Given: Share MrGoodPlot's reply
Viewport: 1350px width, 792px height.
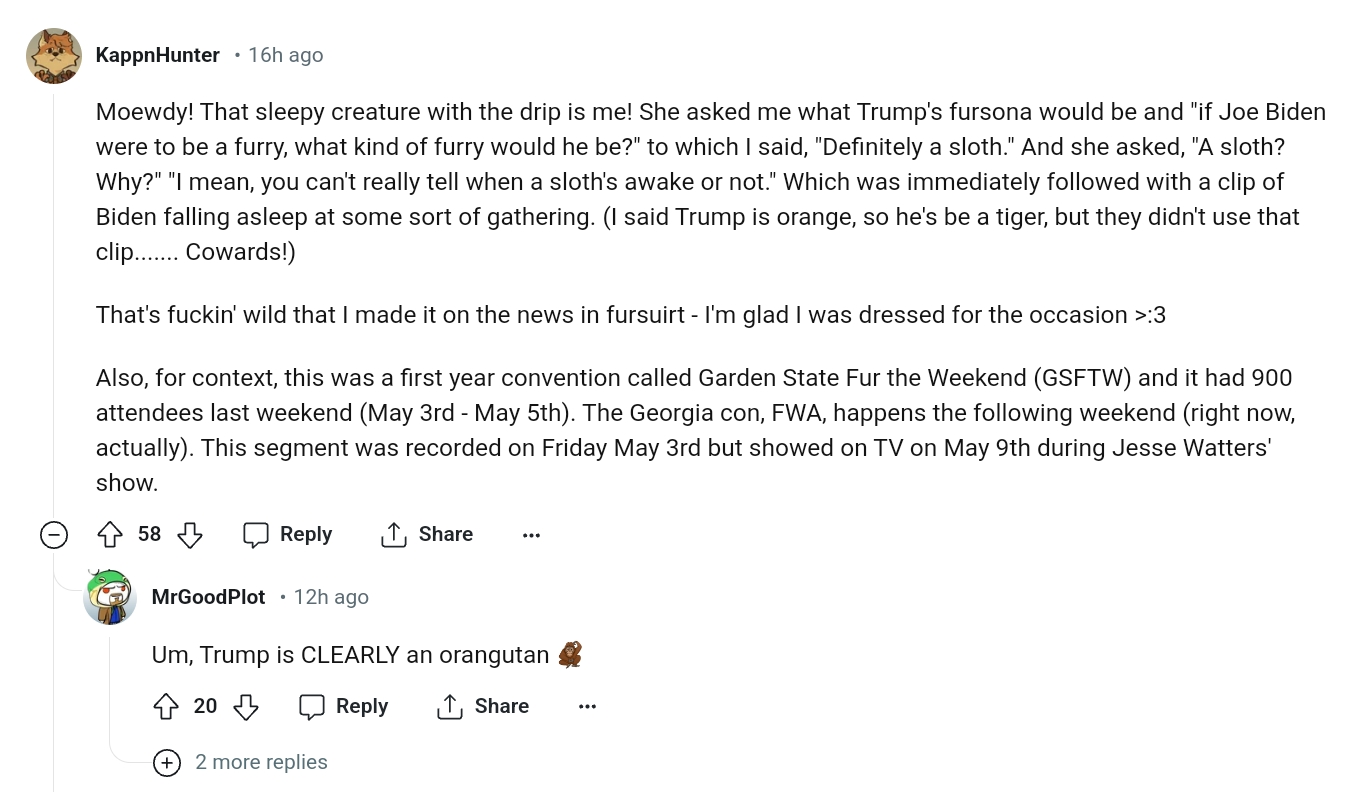Looking at the screenshot, I should click(x=483, y=707).
